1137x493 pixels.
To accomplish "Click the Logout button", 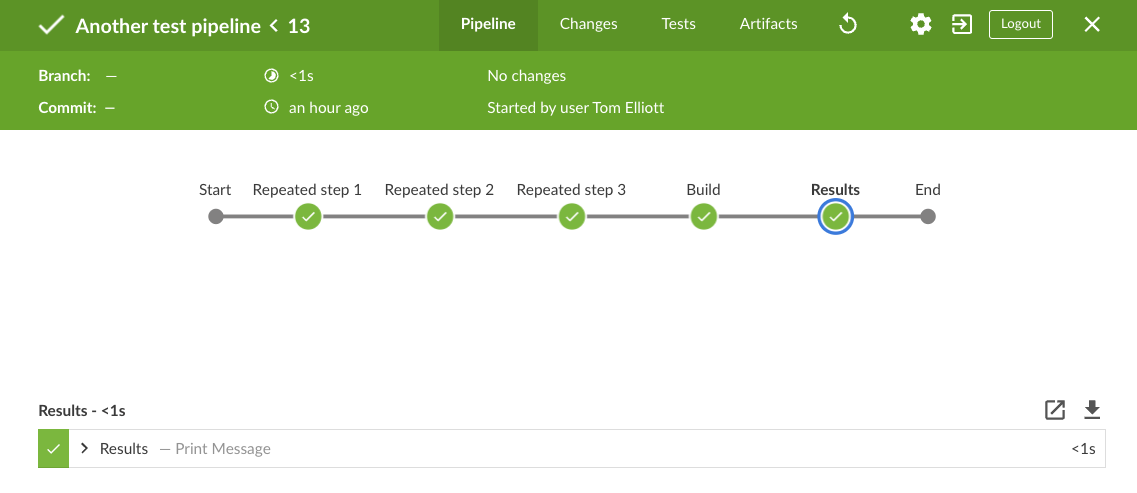I will pyautogui.click(x=1020, y=24).
